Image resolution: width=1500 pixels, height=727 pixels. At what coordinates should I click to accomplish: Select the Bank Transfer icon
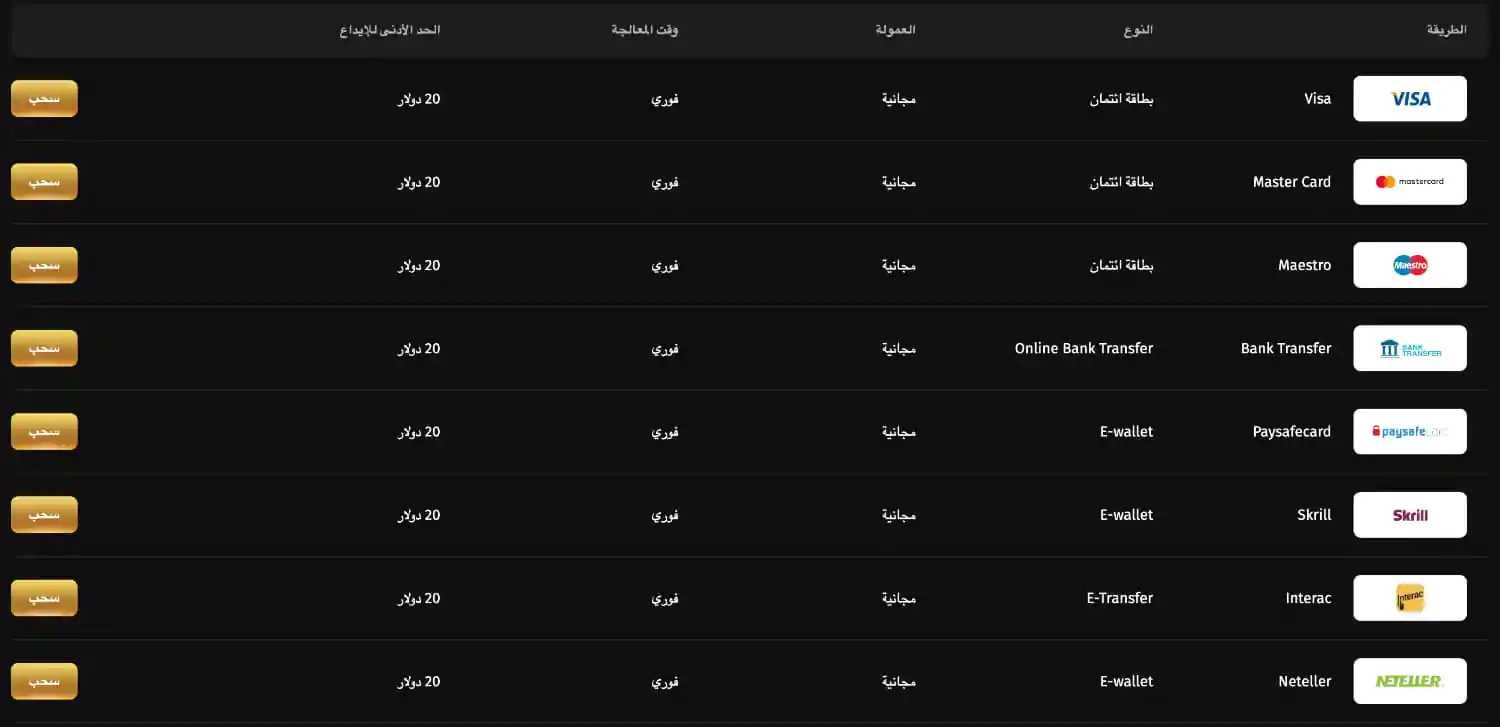click(x=1409, y=348)
